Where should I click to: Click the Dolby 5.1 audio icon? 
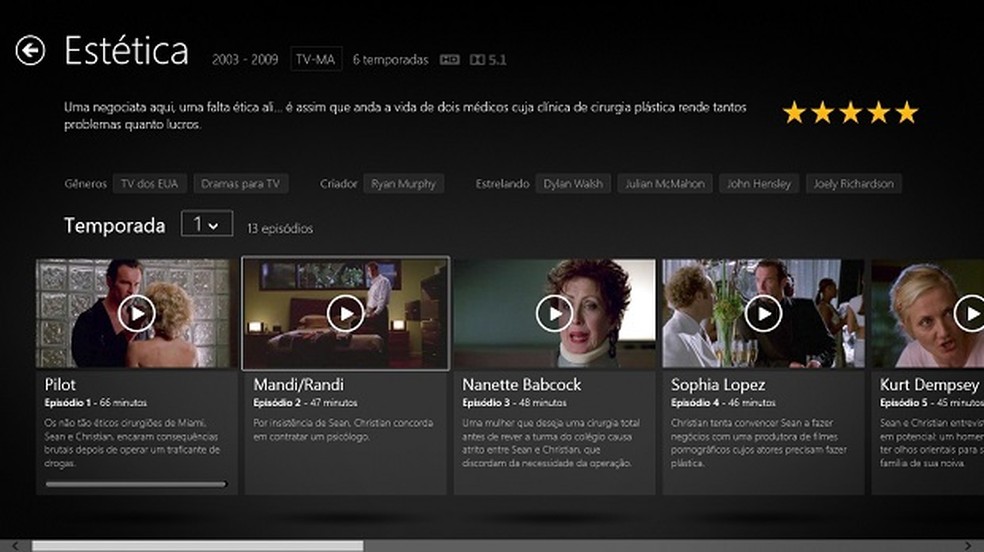point(488,60)
